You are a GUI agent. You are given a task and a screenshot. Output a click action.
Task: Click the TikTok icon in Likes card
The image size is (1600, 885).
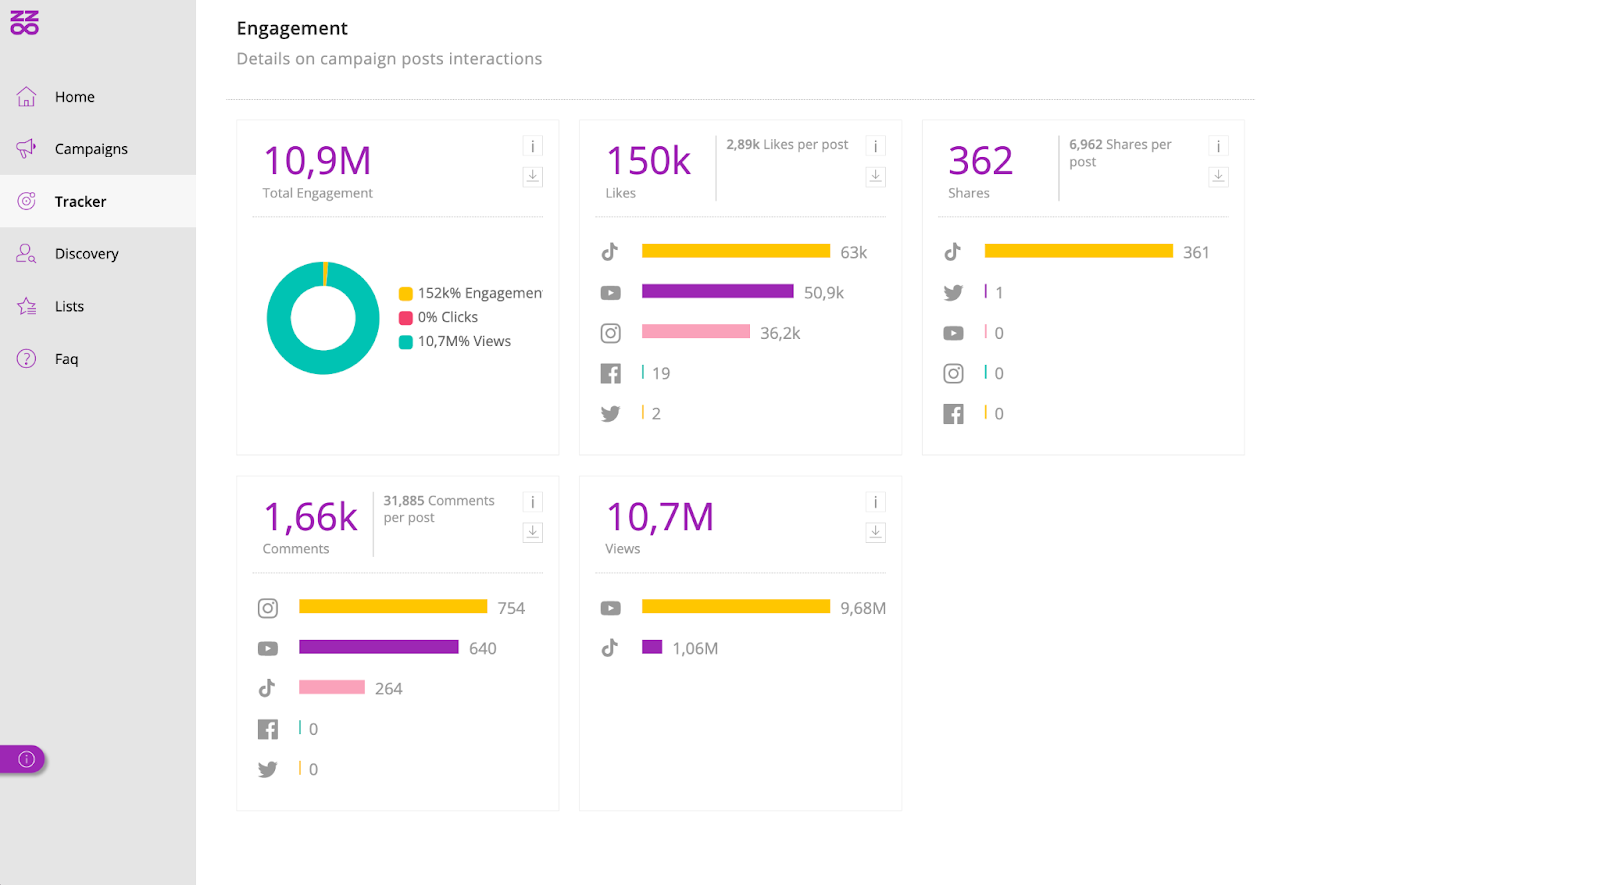610,252
